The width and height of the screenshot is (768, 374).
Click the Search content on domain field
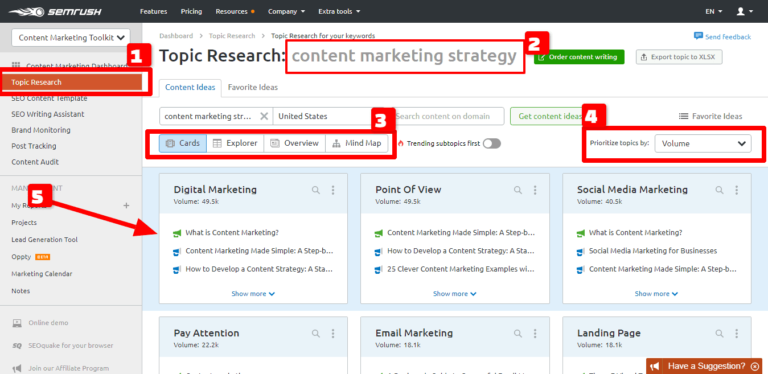(x=448, y=116)
